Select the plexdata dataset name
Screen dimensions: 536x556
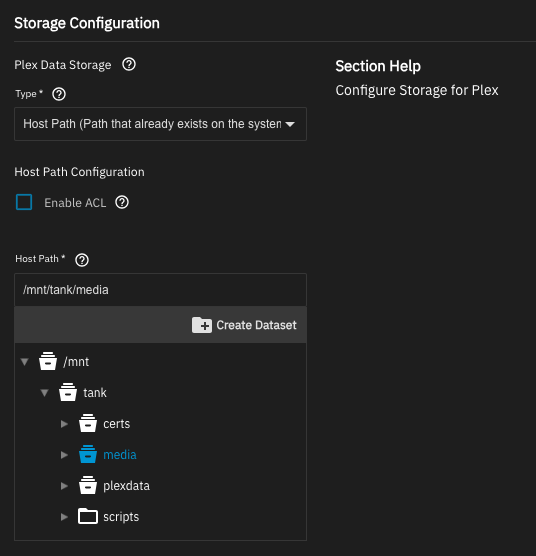127,486
